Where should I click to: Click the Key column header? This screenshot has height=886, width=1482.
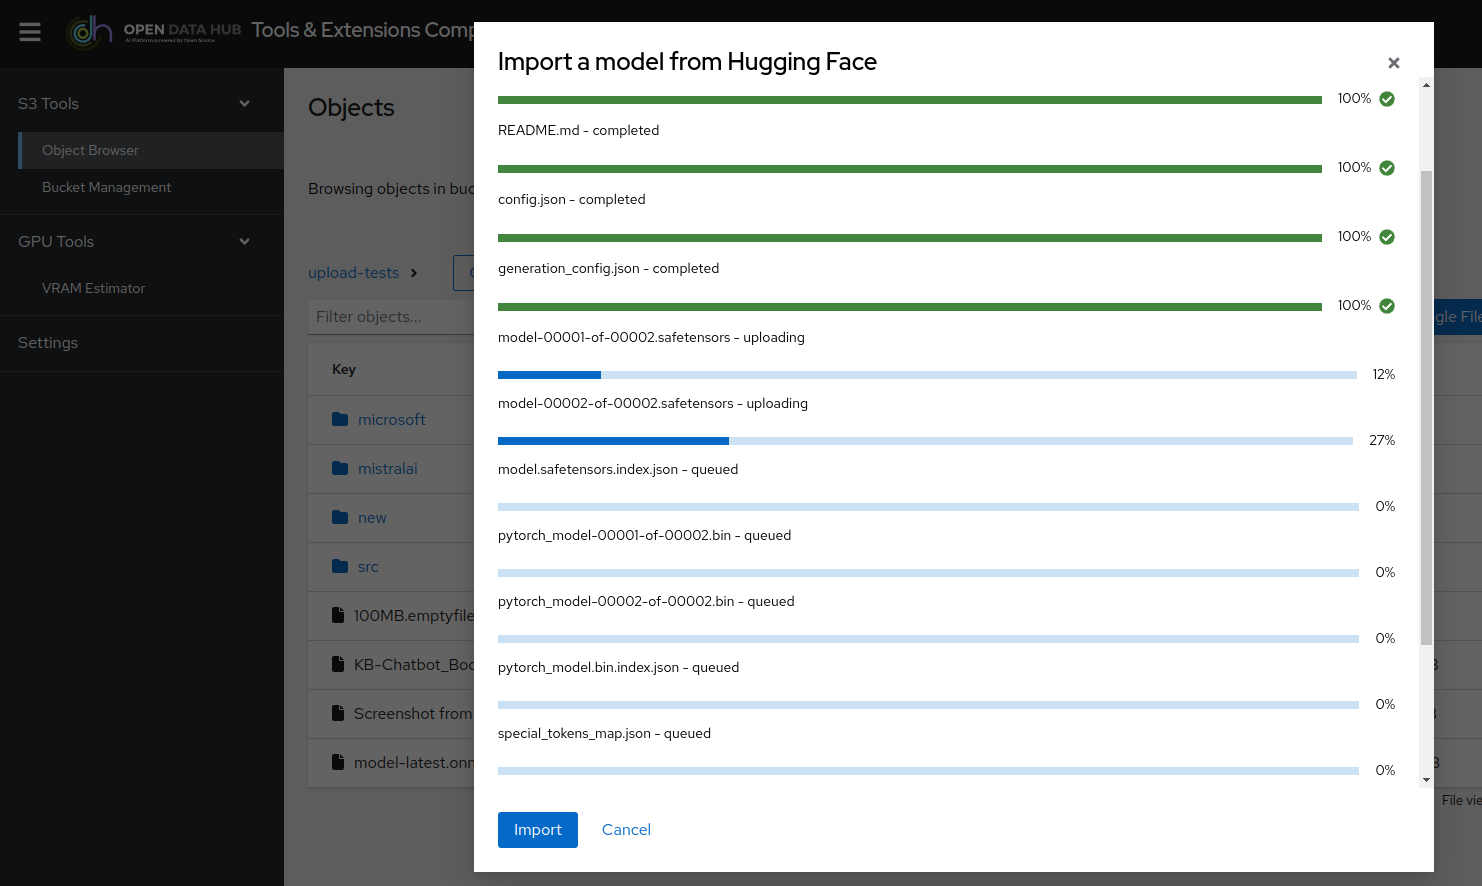click(x=344, y=369)
